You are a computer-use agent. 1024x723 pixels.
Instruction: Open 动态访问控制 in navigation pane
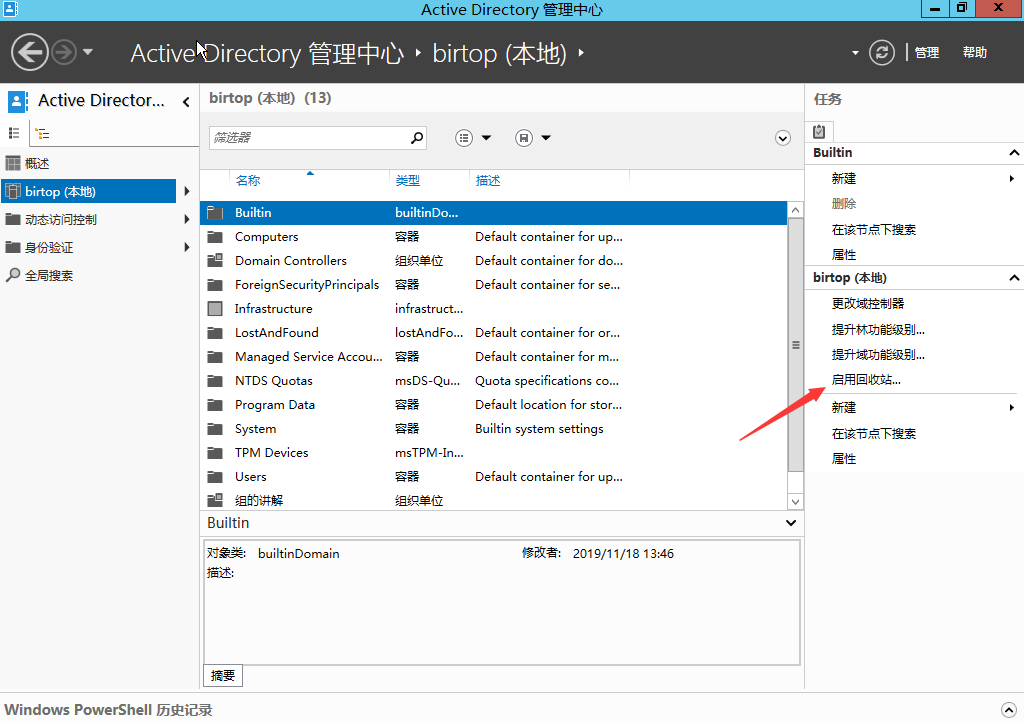pos(60,219)
